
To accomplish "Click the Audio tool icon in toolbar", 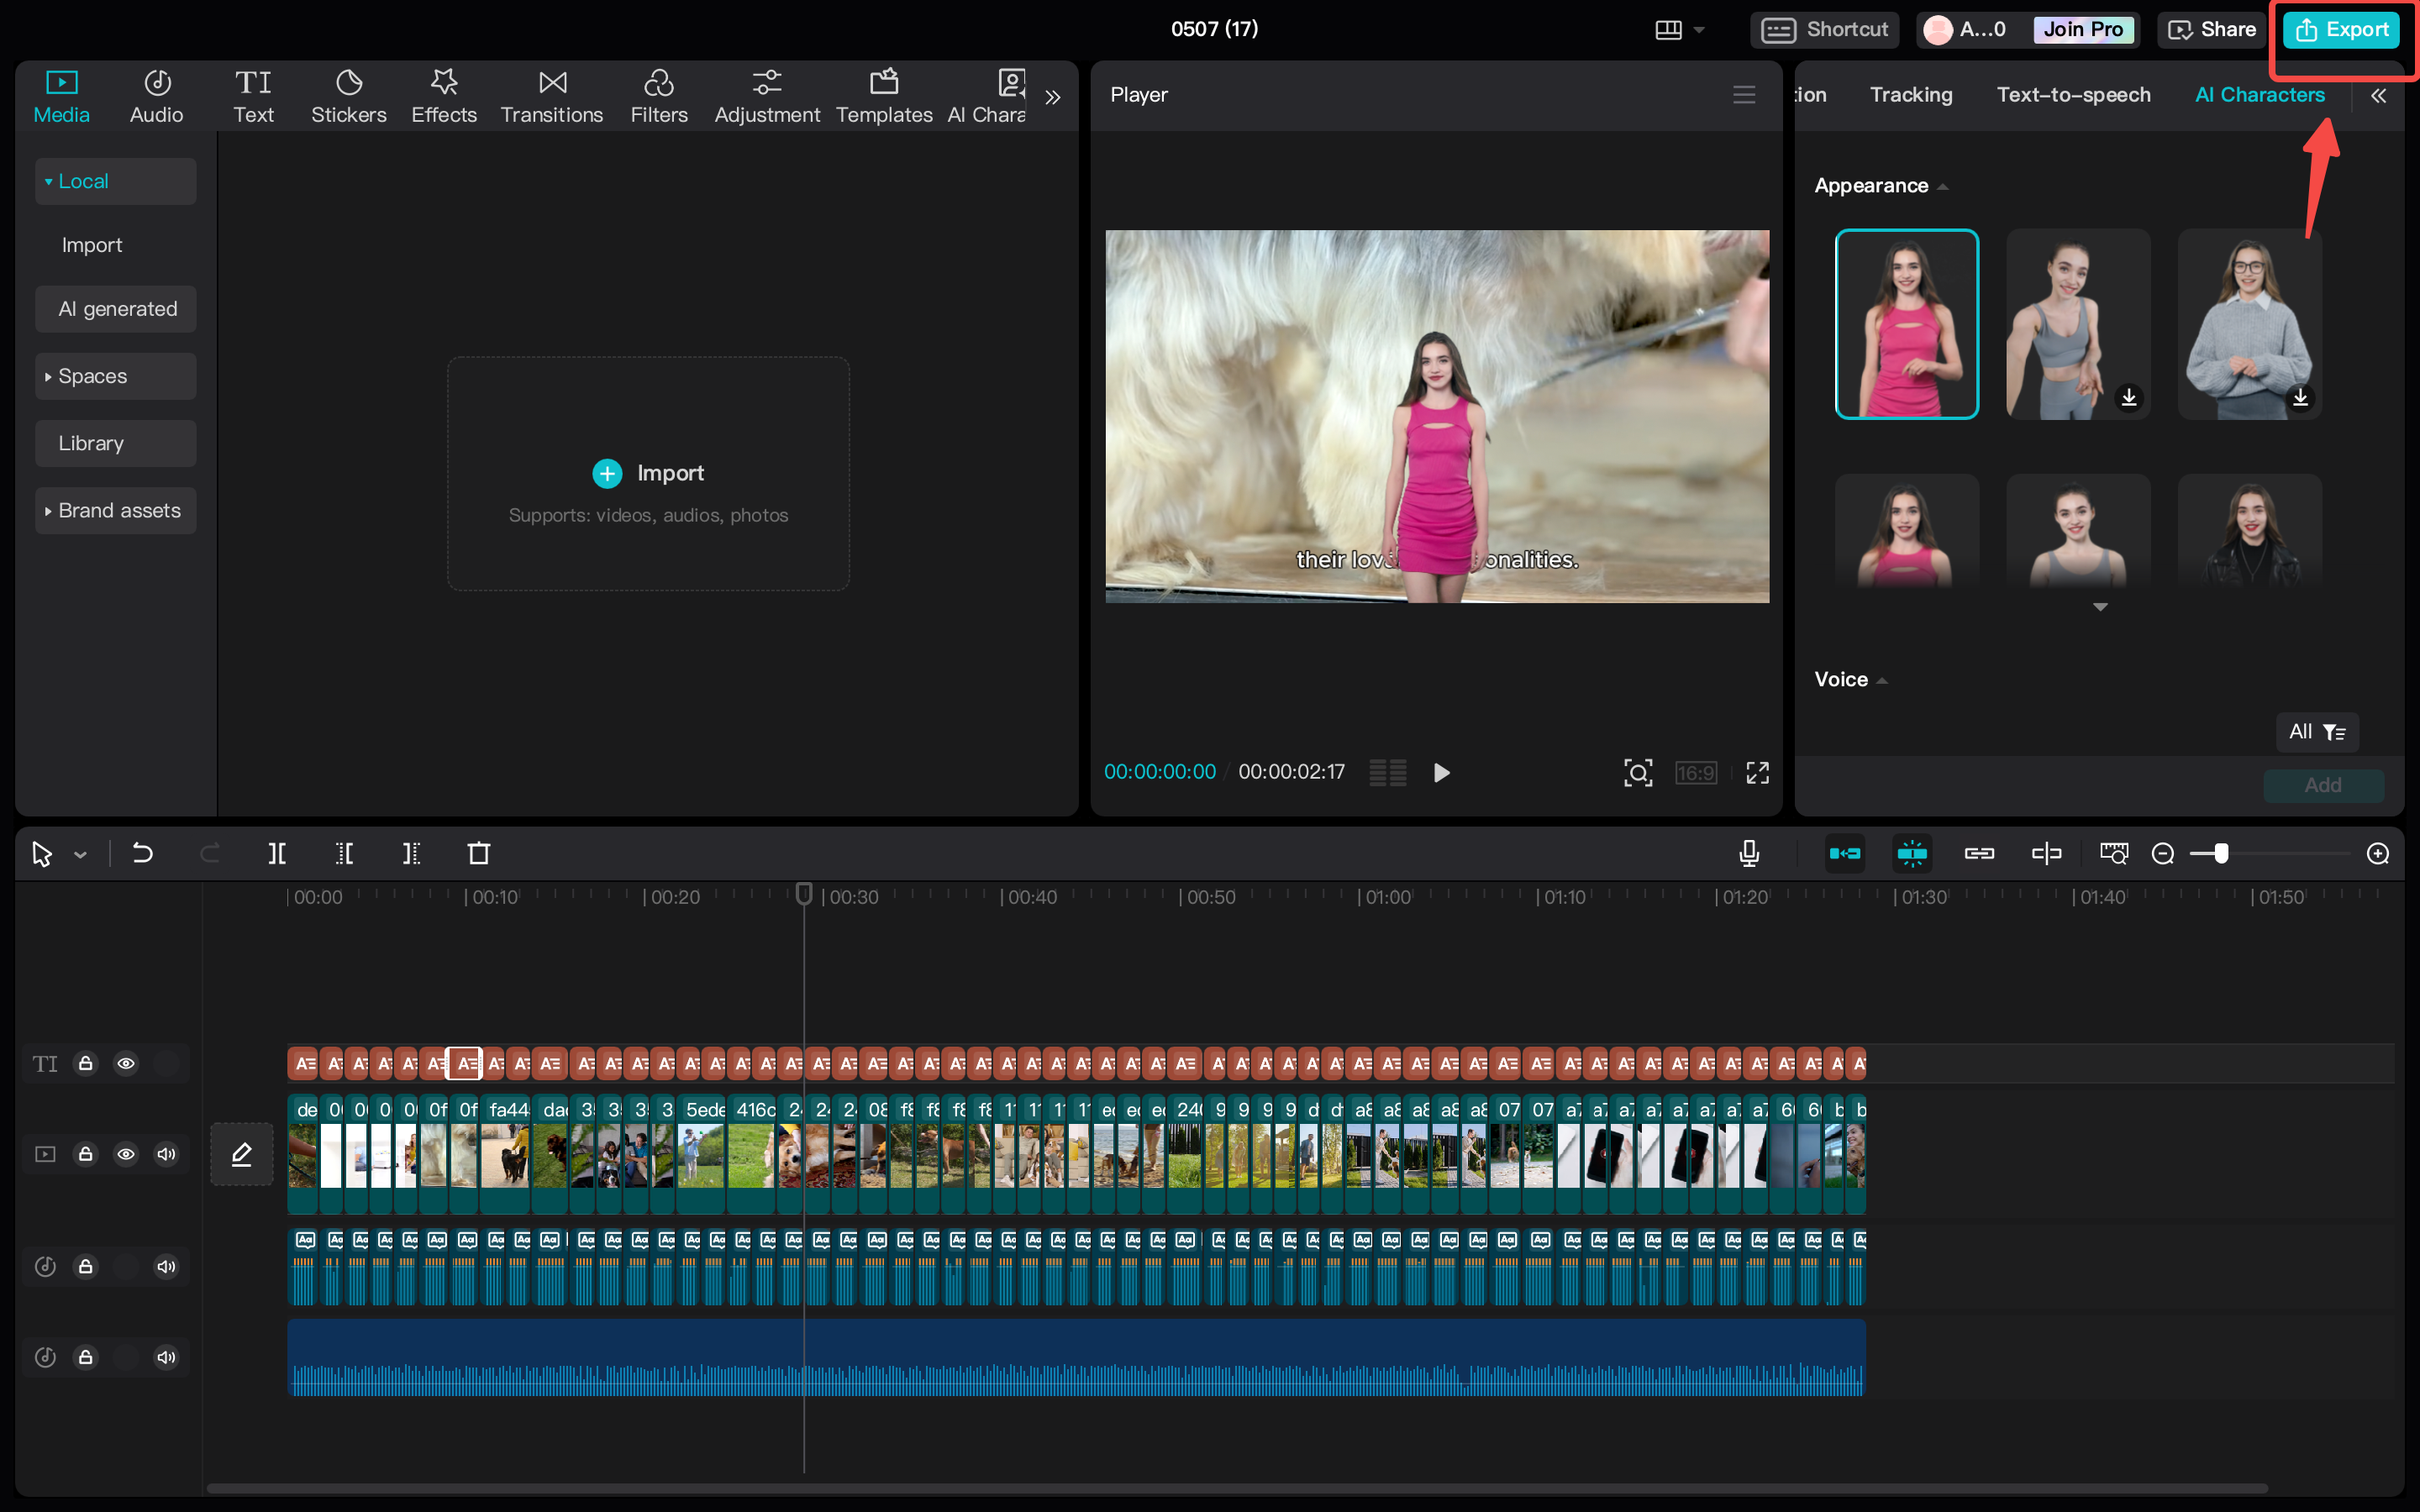I will pos(157,92).
